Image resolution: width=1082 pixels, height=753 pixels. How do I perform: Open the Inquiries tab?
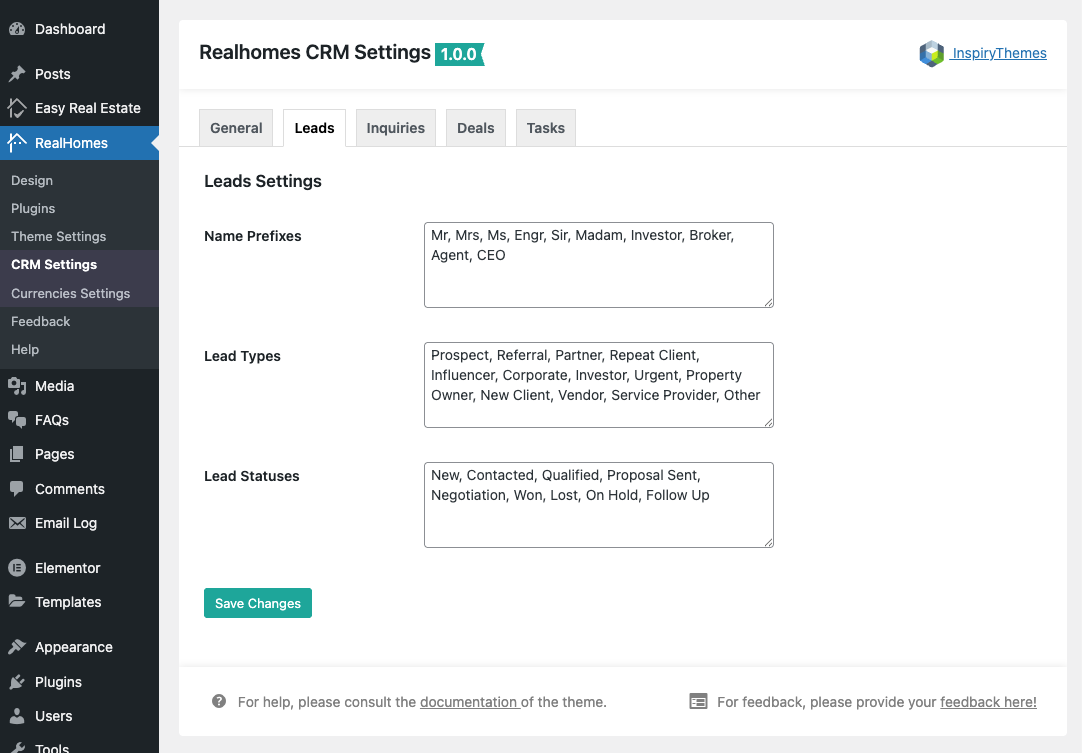pos(395,128)
